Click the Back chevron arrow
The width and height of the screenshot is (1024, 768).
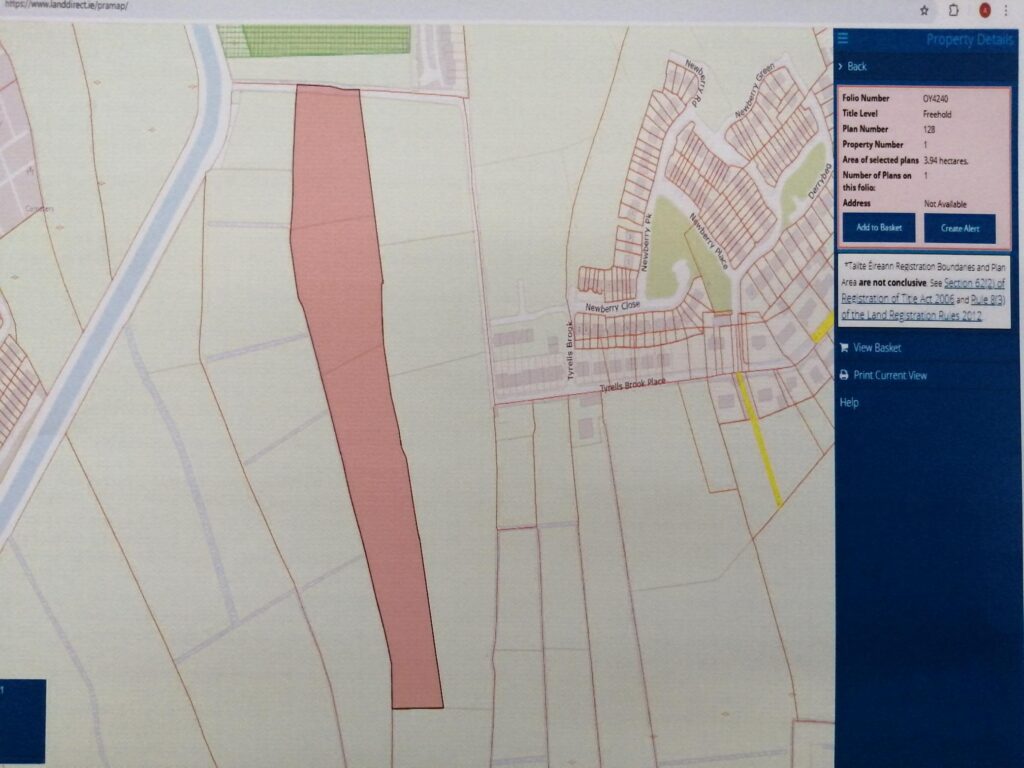point(842,67)
